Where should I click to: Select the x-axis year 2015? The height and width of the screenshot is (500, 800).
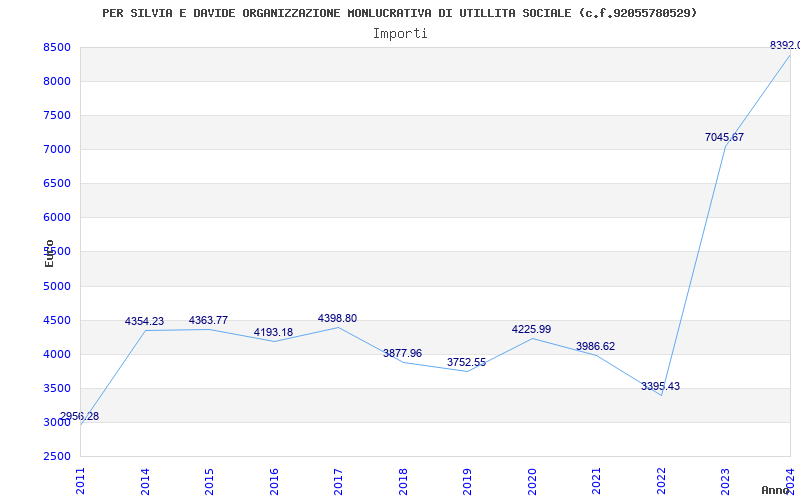[209, 481]
